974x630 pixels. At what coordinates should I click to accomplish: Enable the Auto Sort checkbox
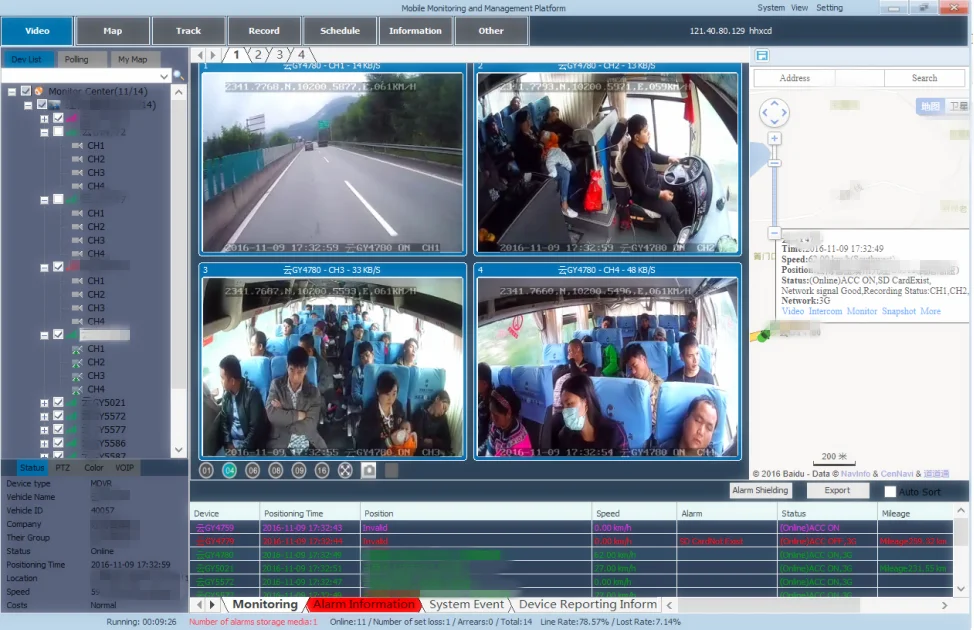[x=888, y=491]
